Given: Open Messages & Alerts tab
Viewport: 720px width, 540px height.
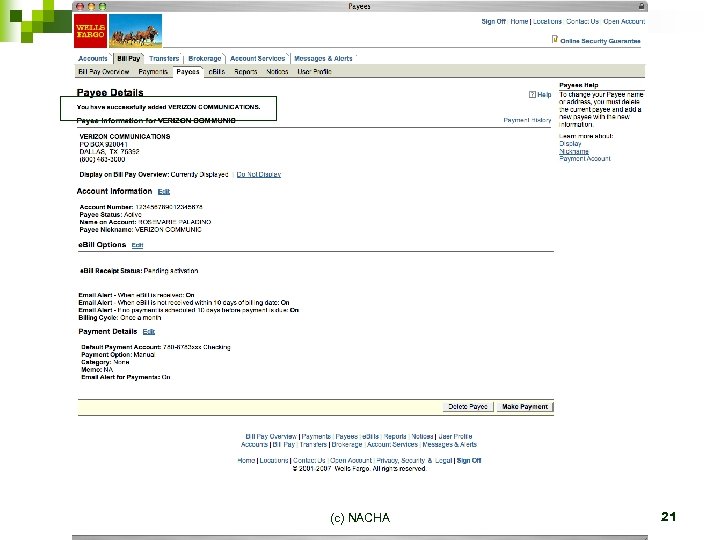Looking at the screenshot, I should point(323,58).
